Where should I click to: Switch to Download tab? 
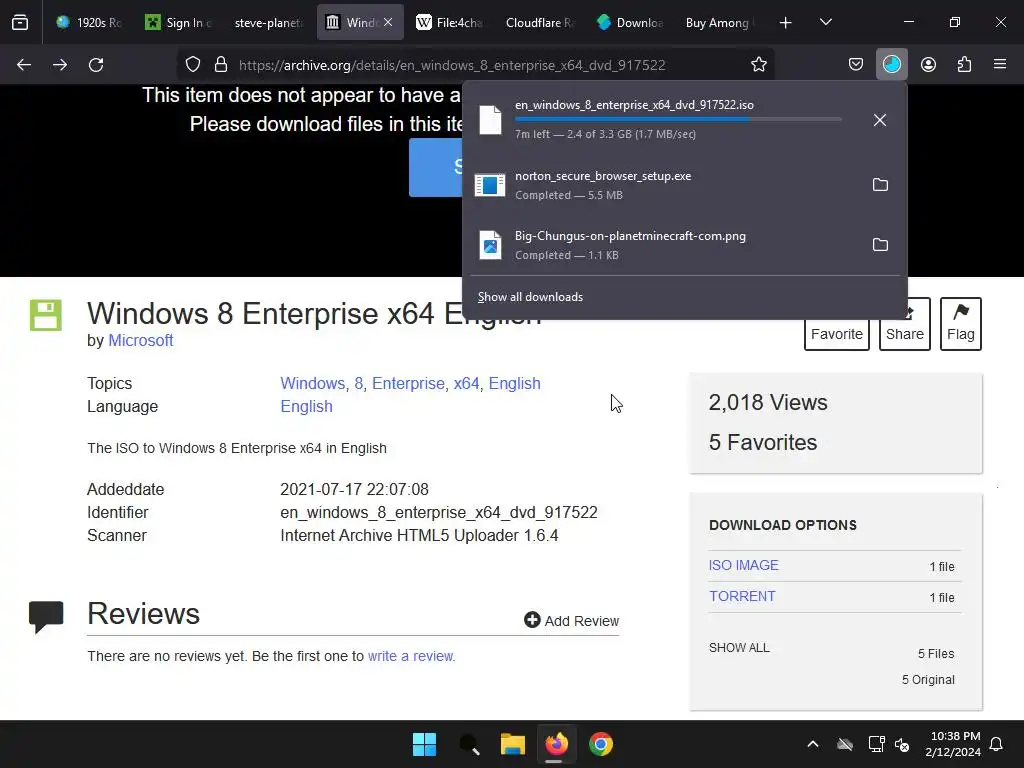tap(630, 23)
